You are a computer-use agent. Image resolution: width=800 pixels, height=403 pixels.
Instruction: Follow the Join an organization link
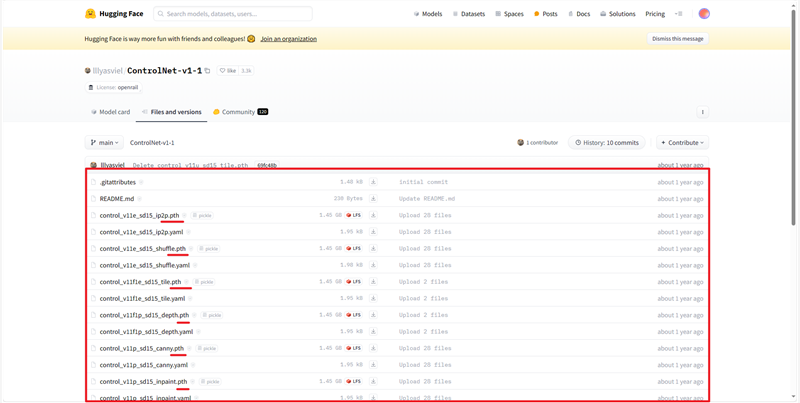pos(288,39)
